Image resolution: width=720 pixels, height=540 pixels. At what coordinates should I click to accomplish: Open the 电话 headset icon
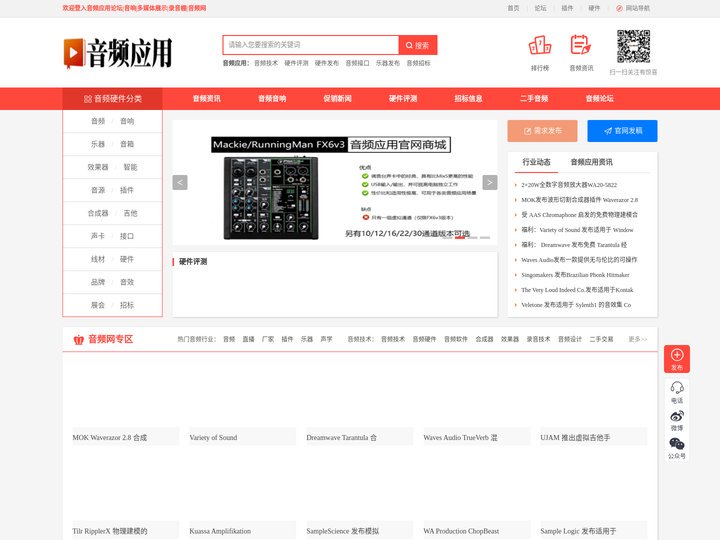pyautogui.click(x=677, y=392)
